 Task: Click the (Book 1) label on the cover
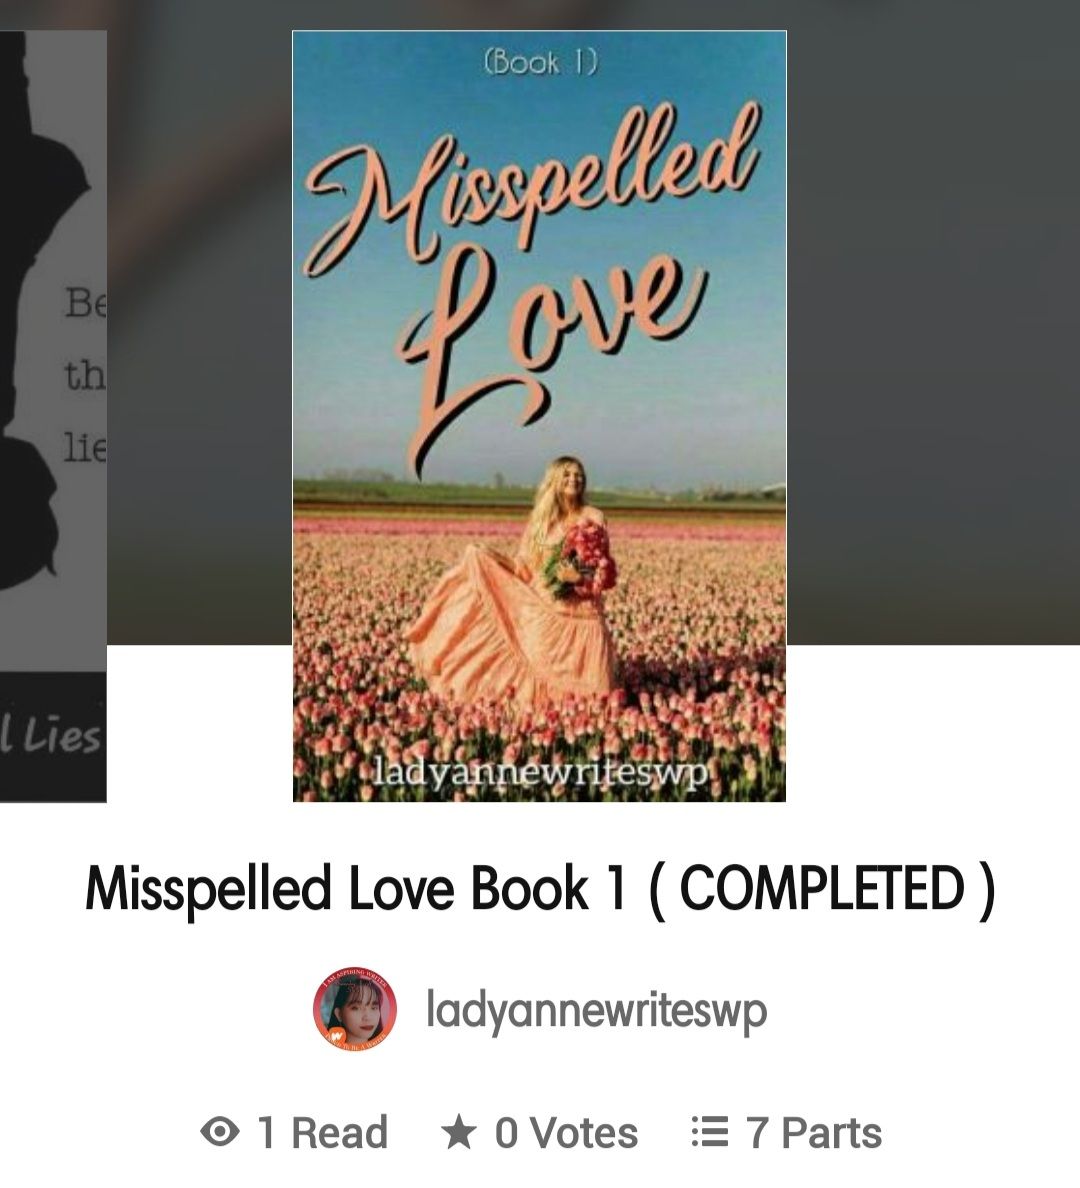coord(540,61)
